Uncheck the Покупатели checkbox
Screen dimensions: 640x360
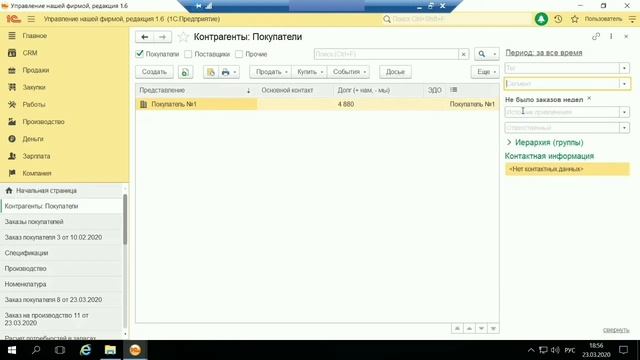click(140, 53)
